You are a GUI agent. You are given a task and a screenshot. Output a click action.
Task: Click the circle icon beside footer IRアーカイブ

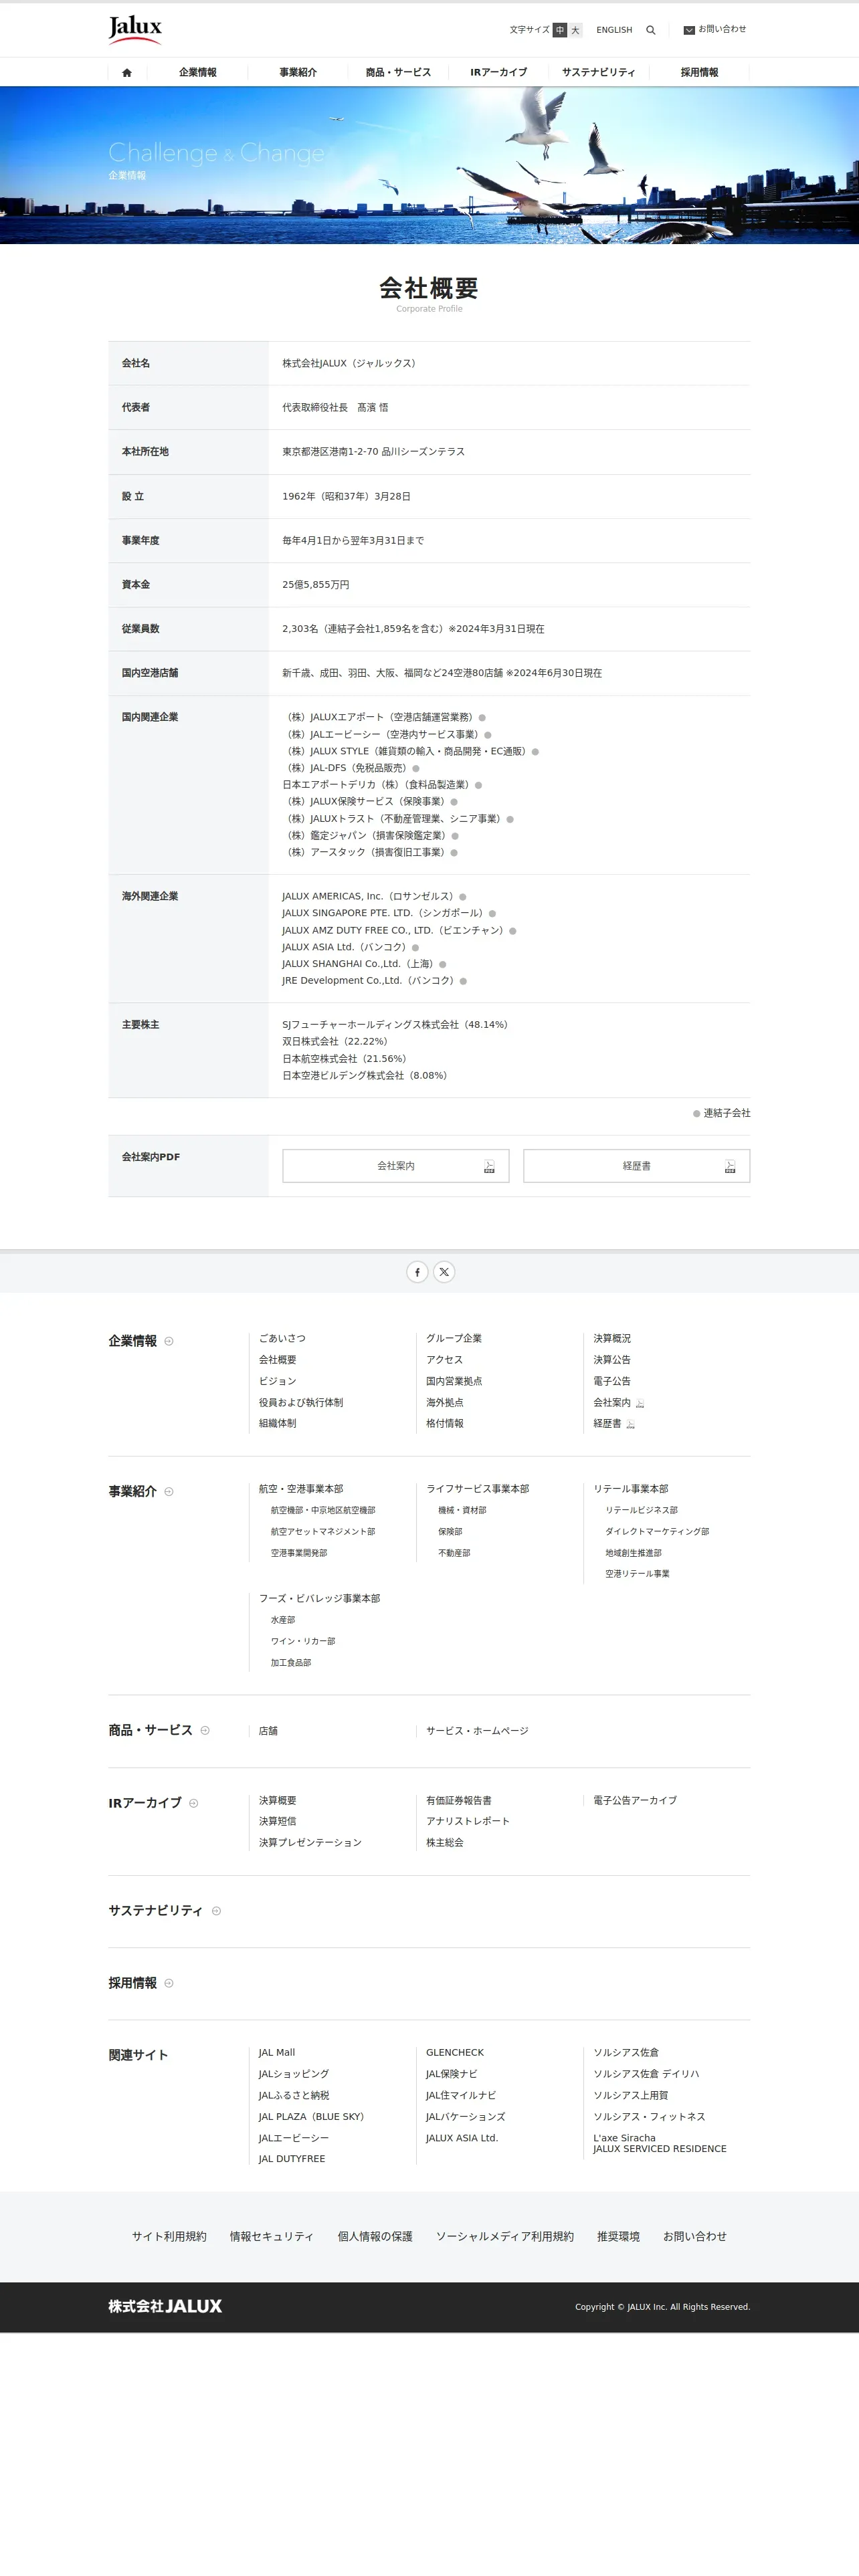(194, 1803)
